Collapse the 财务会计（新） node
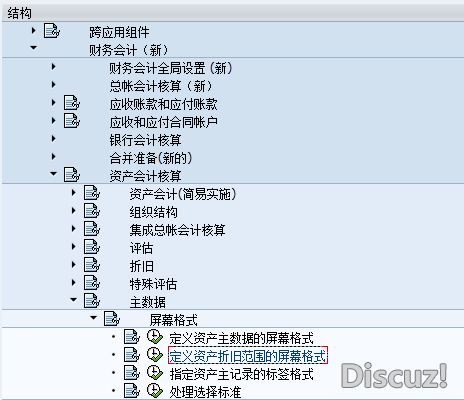 (33, 48)
